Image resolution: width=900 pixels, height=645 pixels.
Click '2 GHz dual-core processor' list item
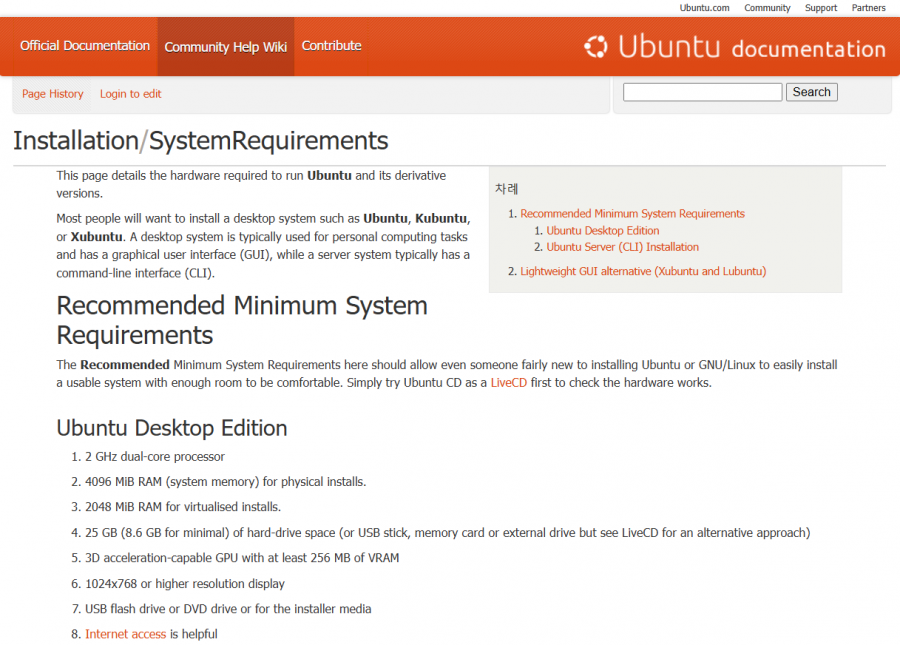(155, 457)
